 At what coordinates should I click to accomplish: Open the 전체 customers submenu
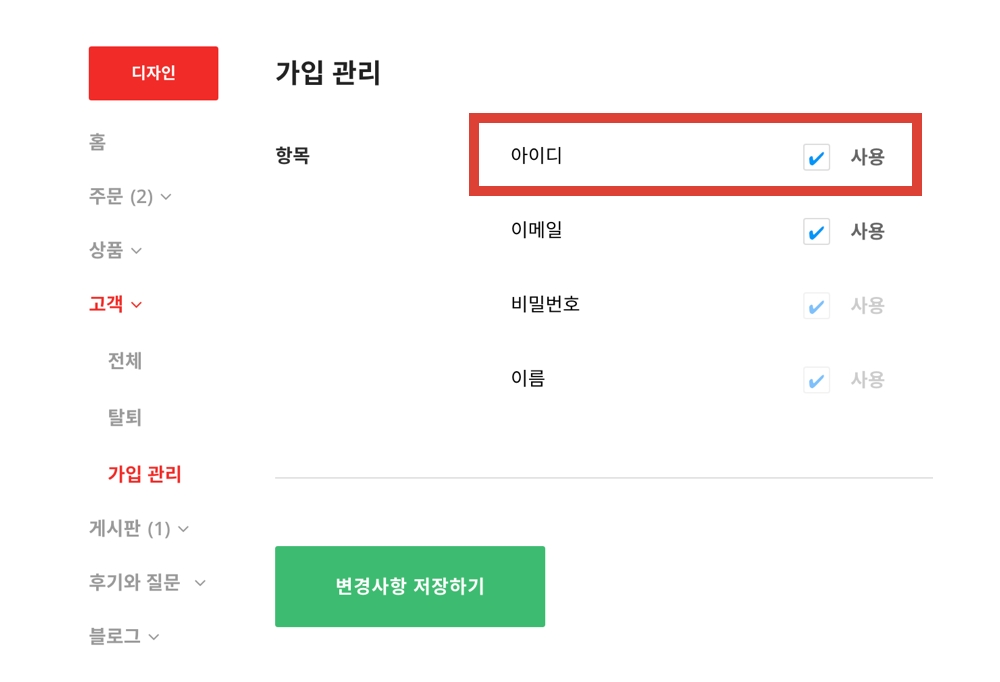pos(125,360)
